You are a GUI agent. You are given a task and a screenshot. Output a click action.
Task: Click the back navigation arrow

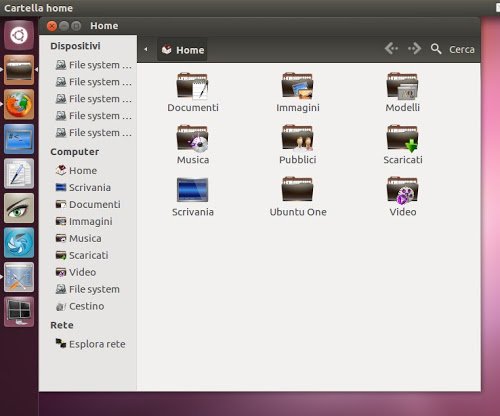(391, 49)
